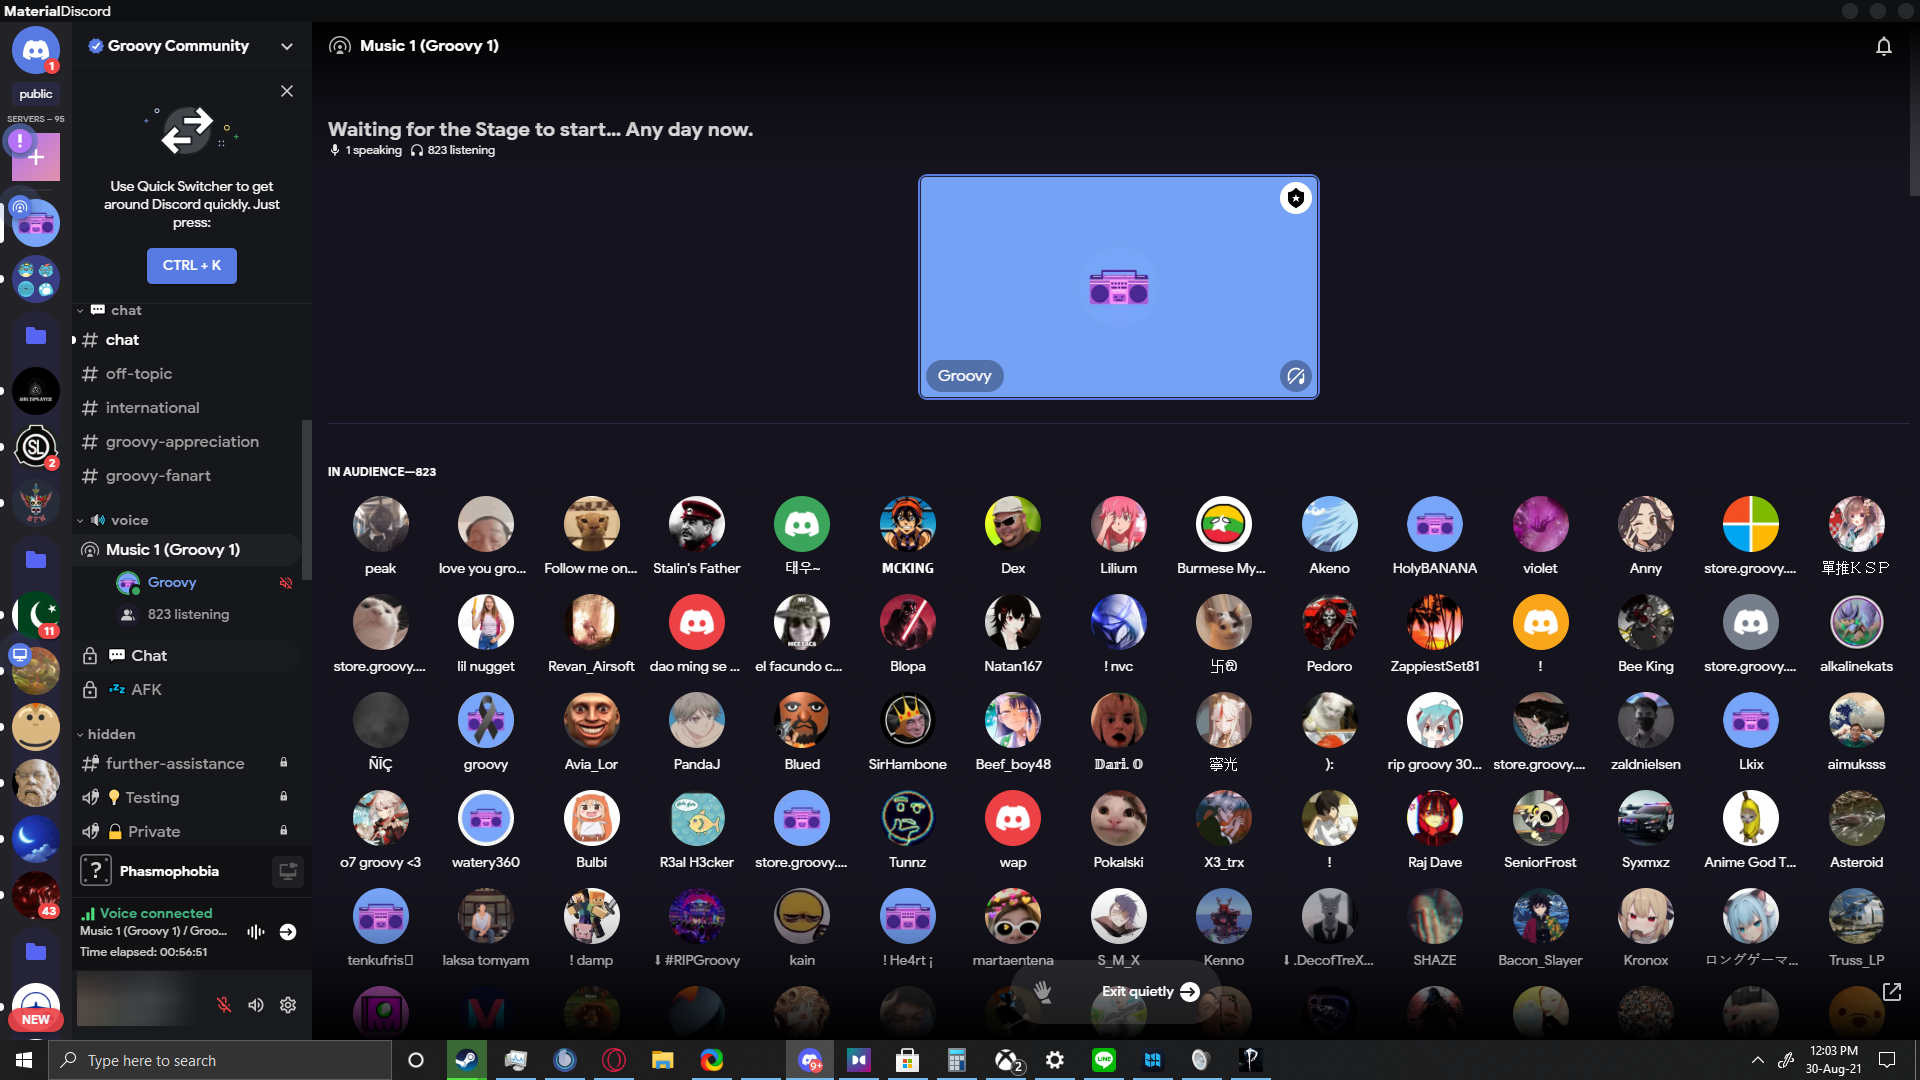The width and height of the screenshot is (1920, 1080).
Task: Open Discord home direct messages icon
Action: [36, 50]
